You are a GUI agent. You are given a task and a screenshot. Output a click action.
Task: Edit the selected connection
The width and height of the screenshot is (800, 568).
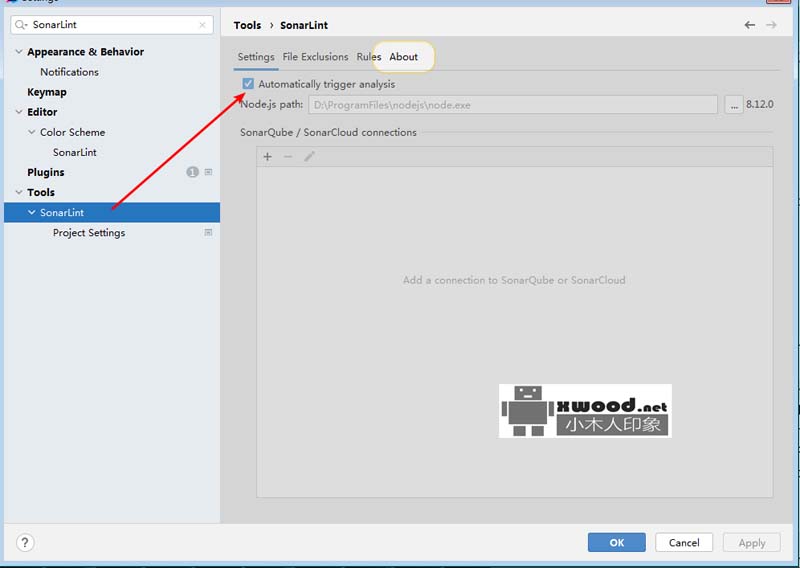click(x=309, y=157)
